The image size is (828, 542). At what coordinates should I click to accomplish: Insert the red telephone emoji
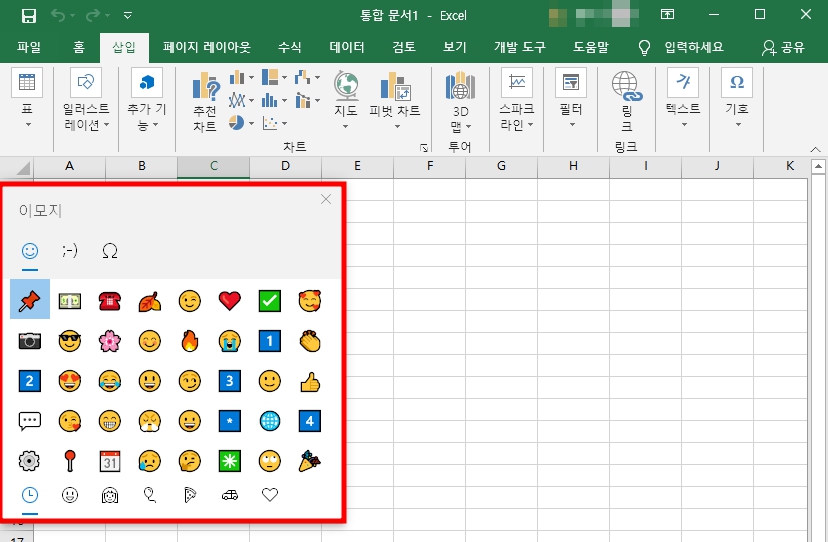[x=110, y=301]
